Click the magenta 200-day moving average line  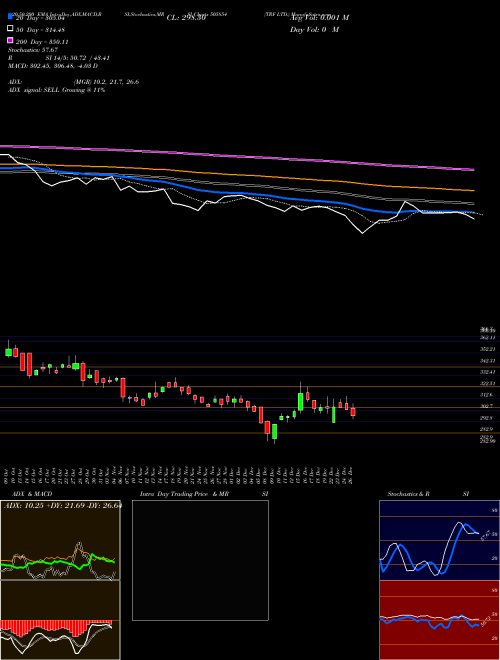pyautogui.click(x=236, y=157)
